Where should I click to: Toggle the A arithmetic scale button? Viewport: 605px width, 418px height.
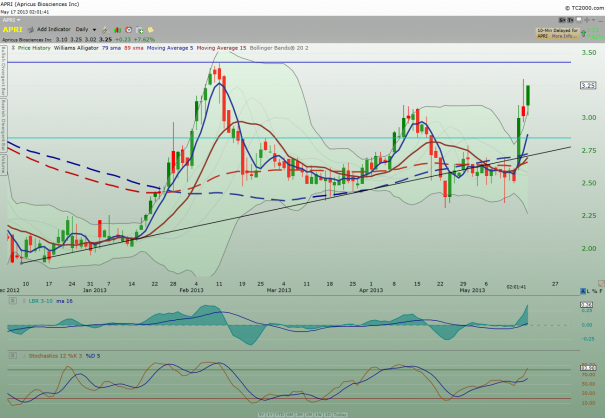point(583,291)
